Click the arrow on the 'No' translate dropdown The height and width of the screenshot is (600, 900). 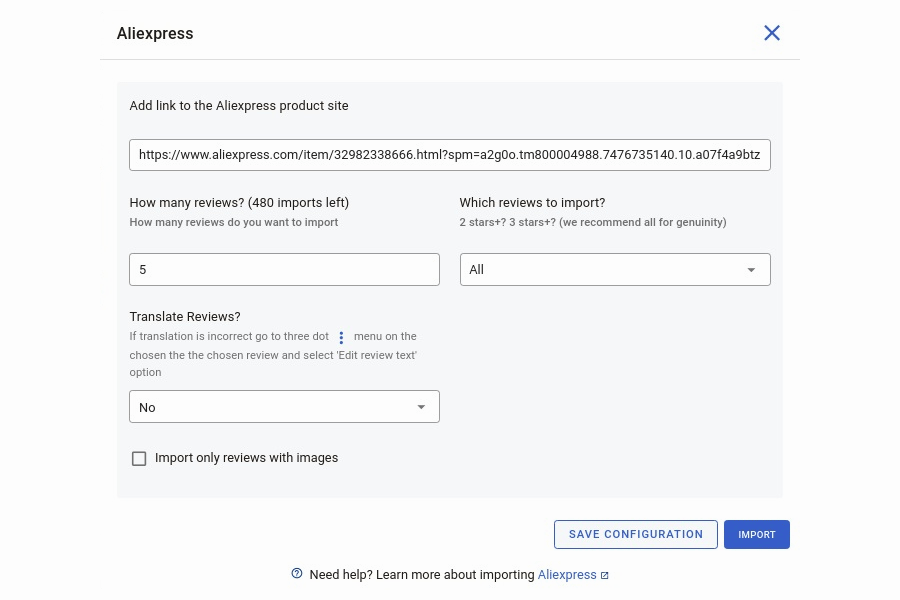tap(421, 407)
